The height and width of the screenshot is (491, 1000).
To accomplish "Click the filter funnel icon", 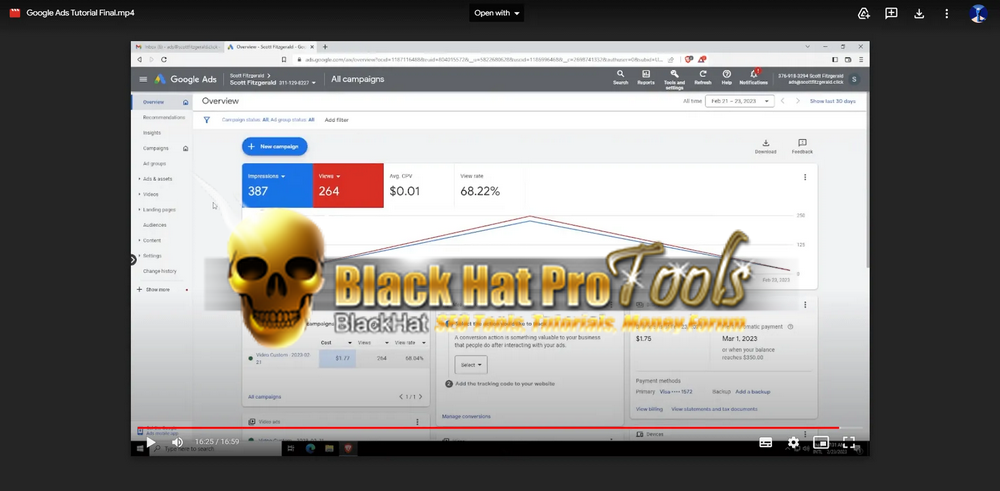I will (207, 119).
